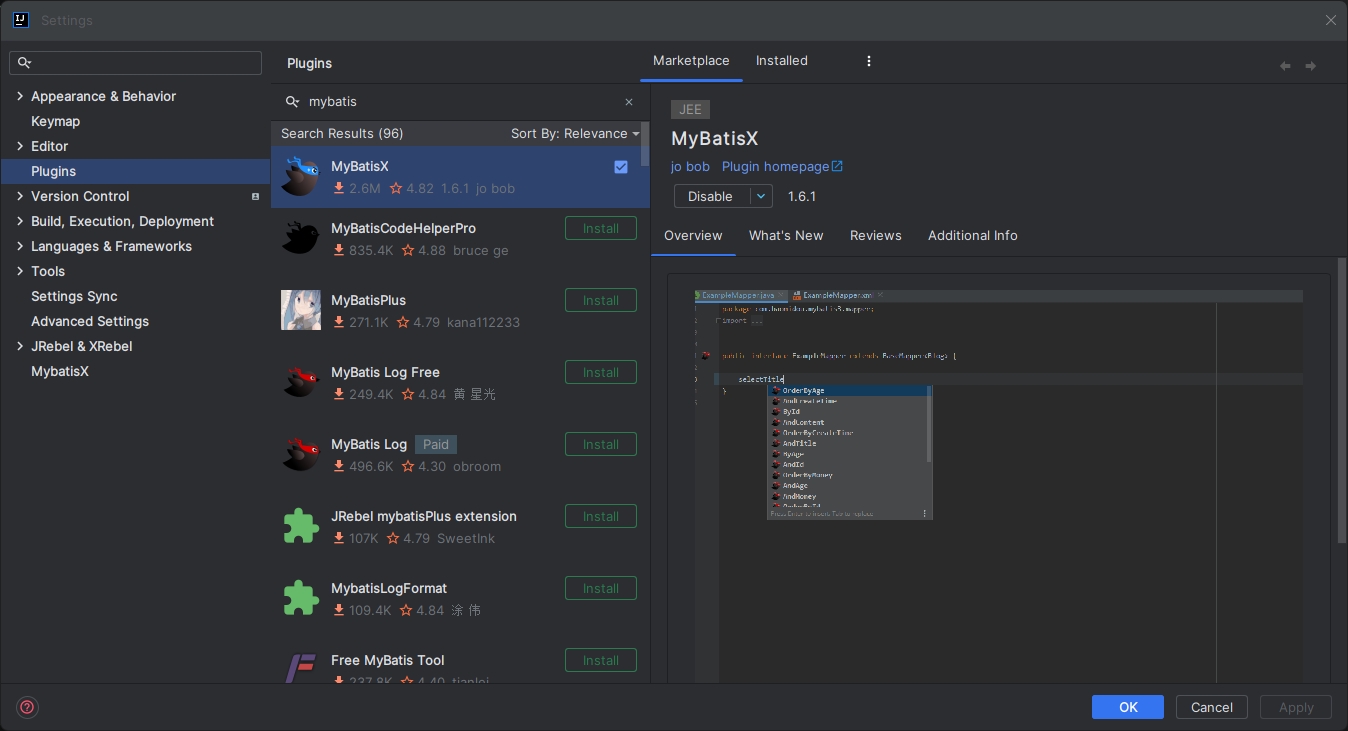Expand Languages & Frameworks node
Screen dimensions: 1348x731
[x=20, y=246]
